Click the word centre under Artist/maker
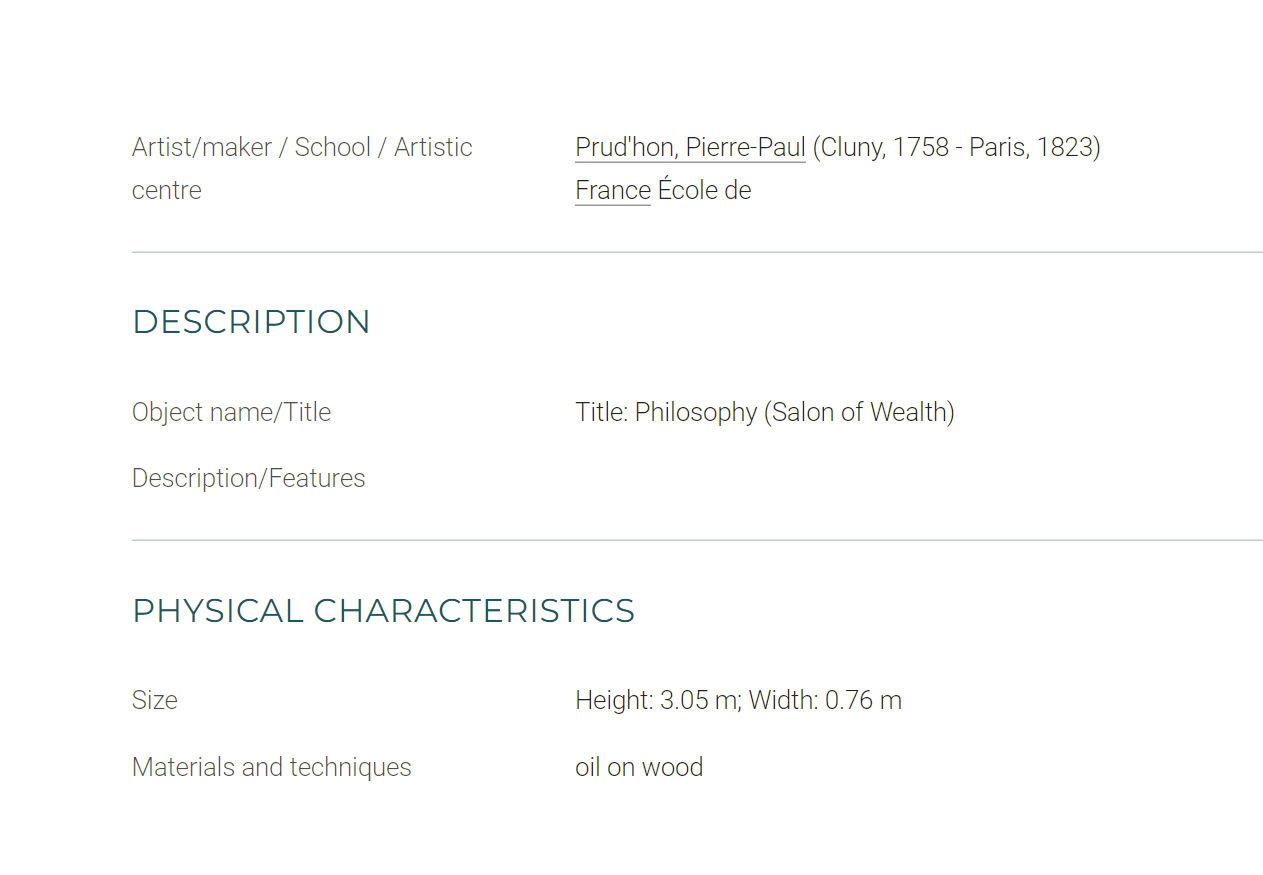The height and width of the screenshot is (875, 1263). (x=166, y=190)
